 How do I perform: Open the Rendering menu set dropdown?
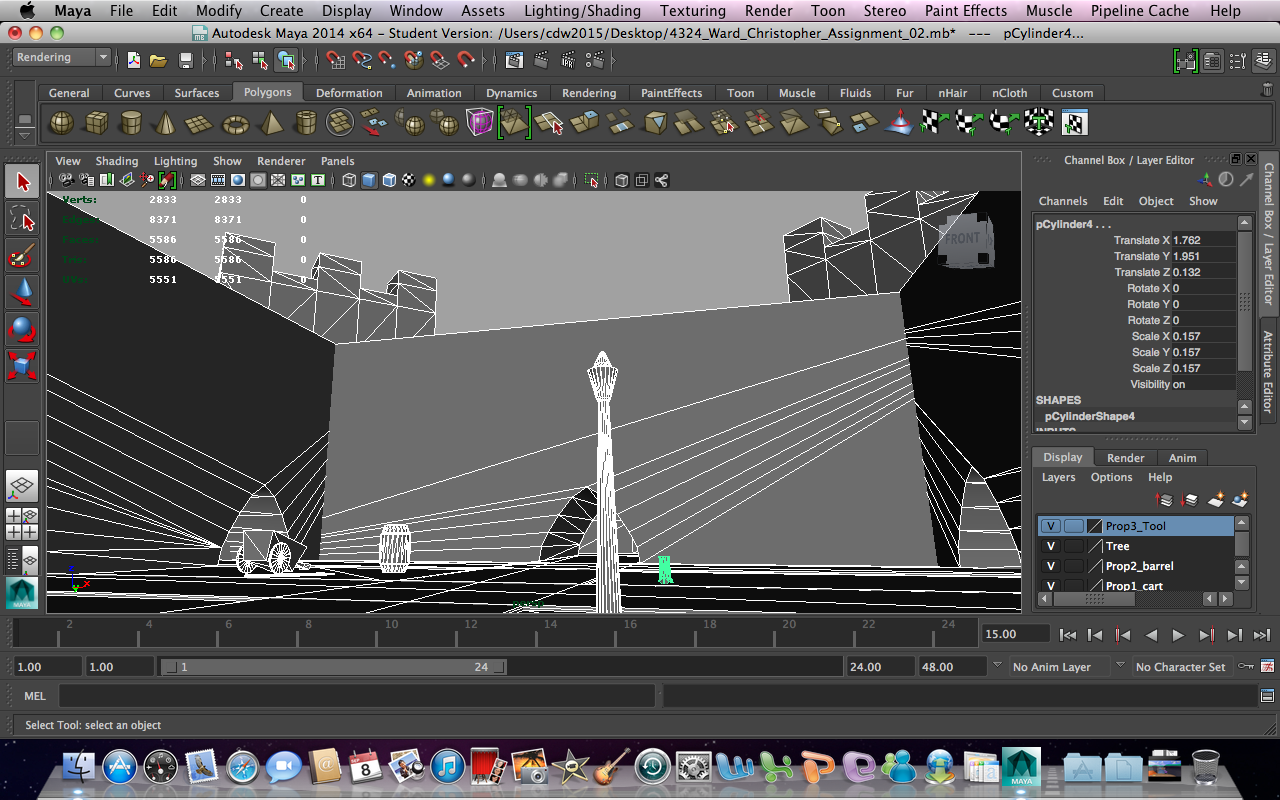(62, 58)
